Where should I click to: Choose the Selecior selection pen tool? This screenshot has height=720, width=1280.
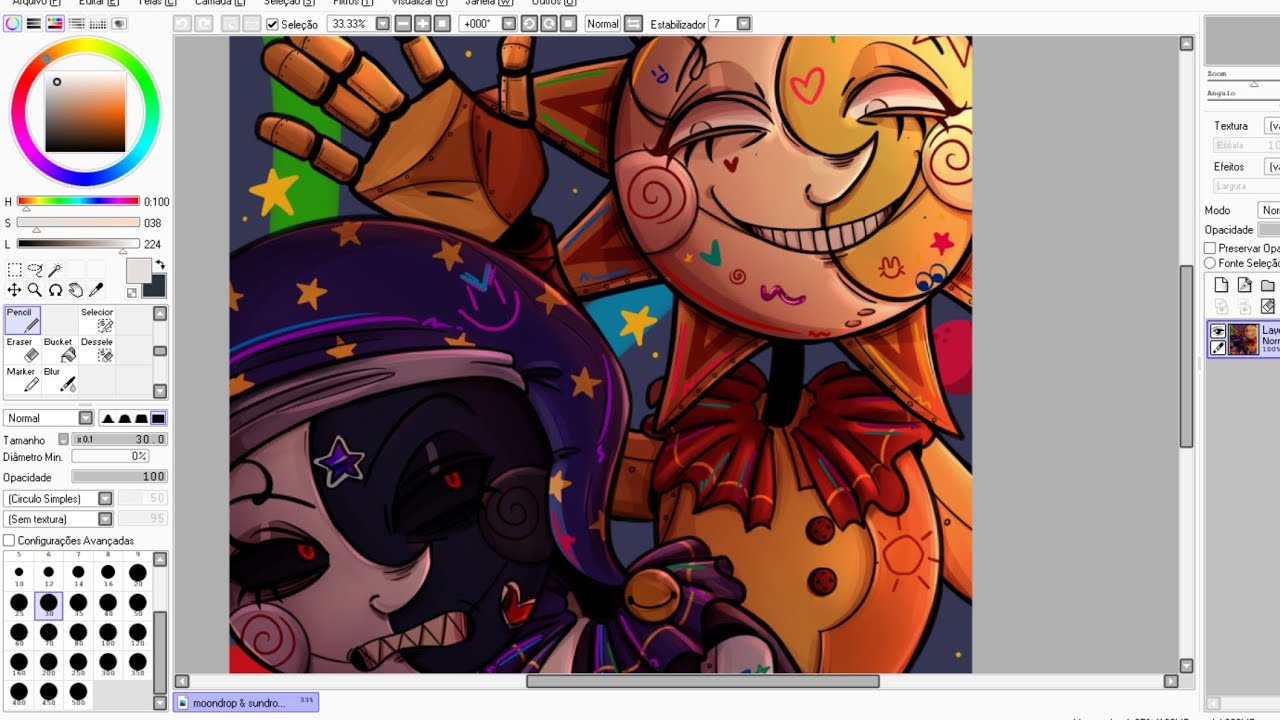point(97,320)
